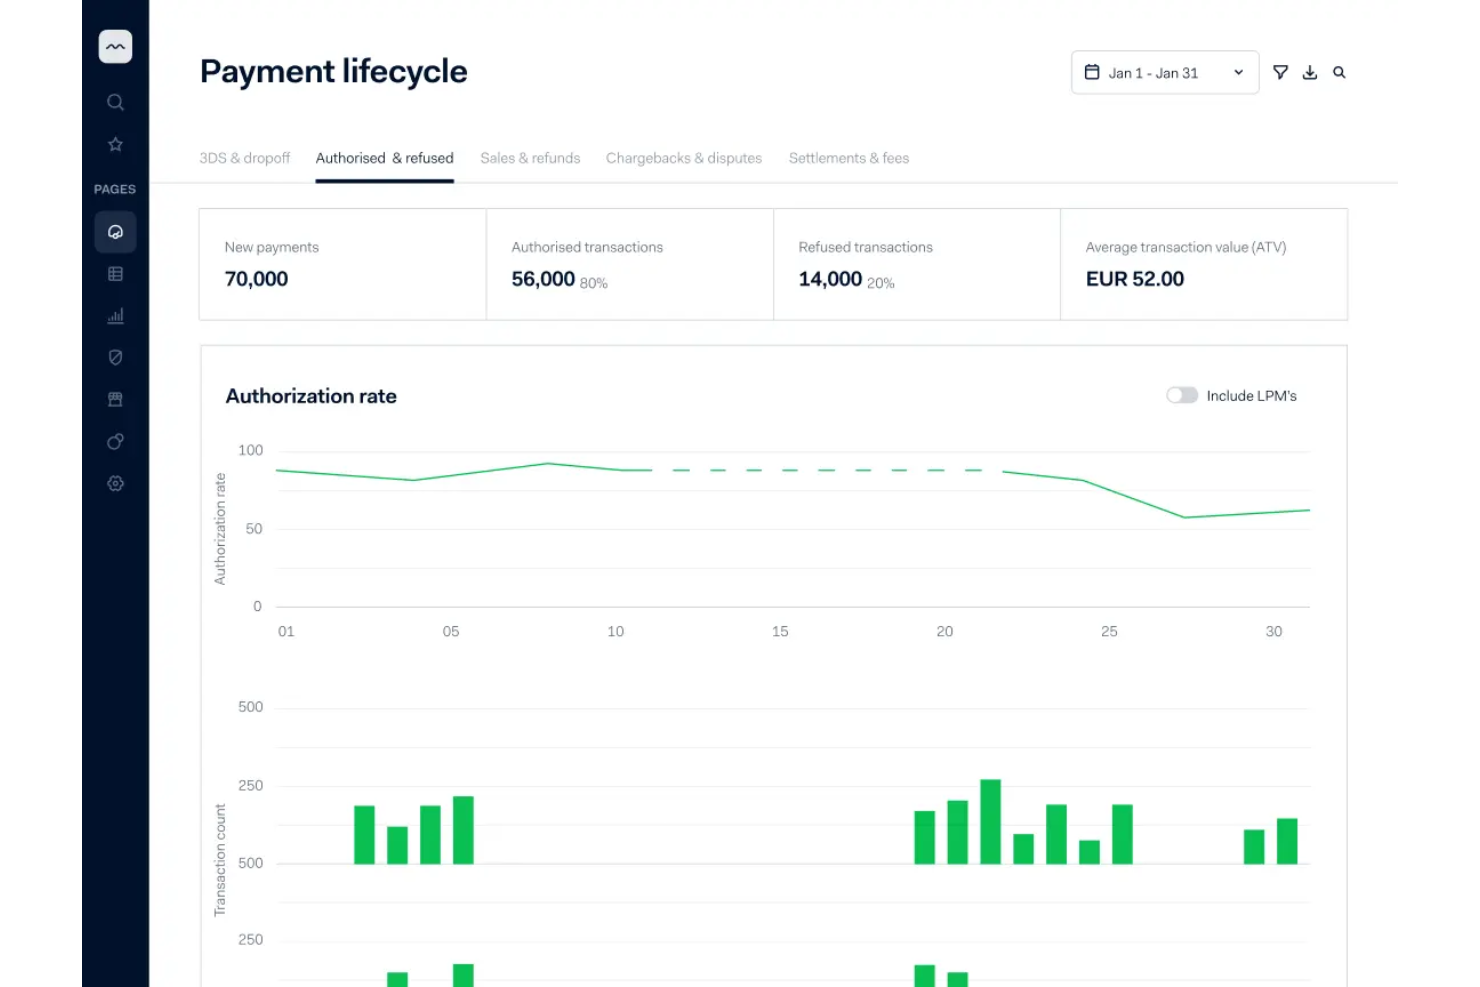The image size is (1480, 987).
Task: Open the table/grid page icon in sidebar
Action: pos(115,273)
